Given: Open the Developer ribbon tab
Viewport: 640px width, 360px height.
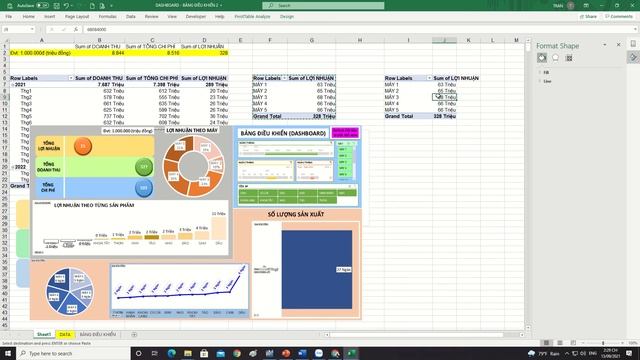Looking at the screenshot, I should 196,17.
